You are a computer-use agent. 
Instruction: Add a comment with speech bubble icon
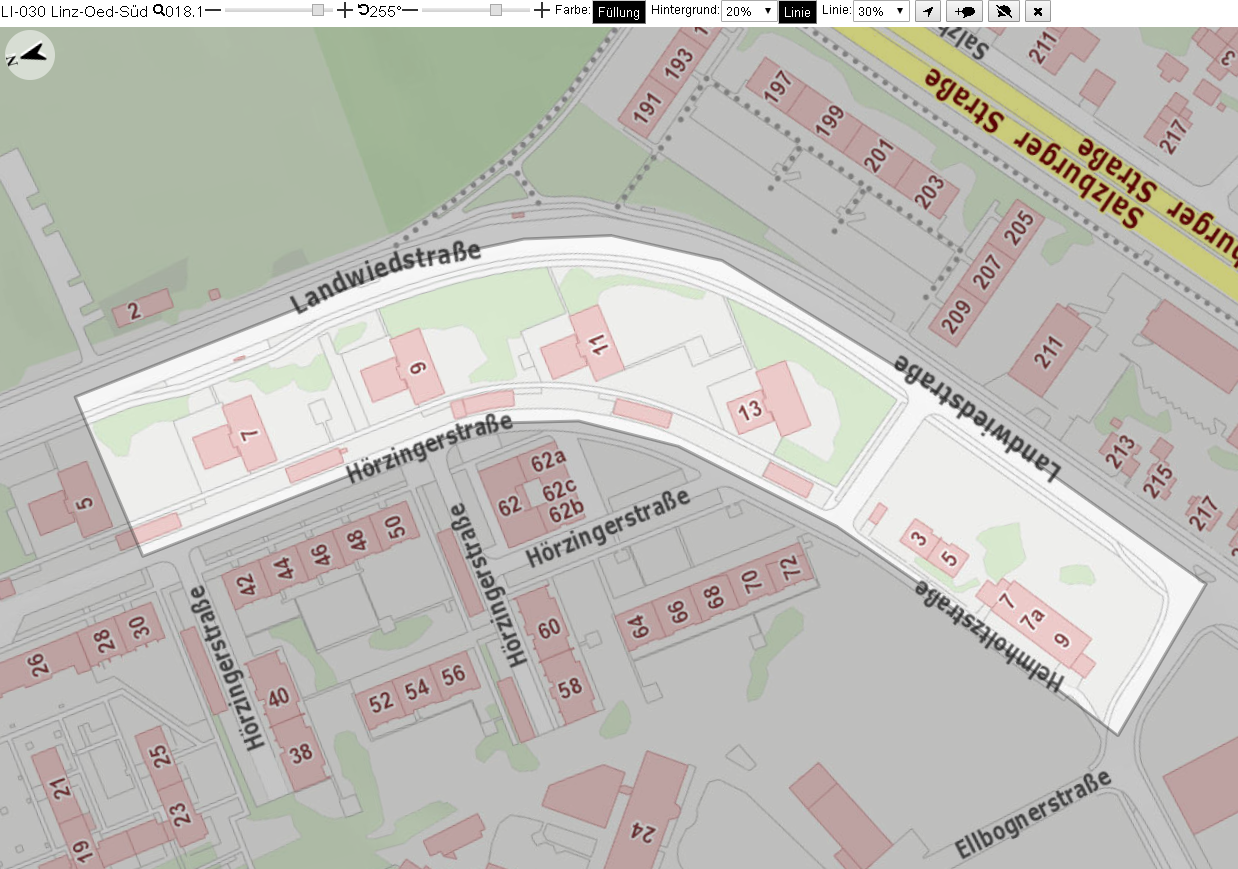(965, 12)
